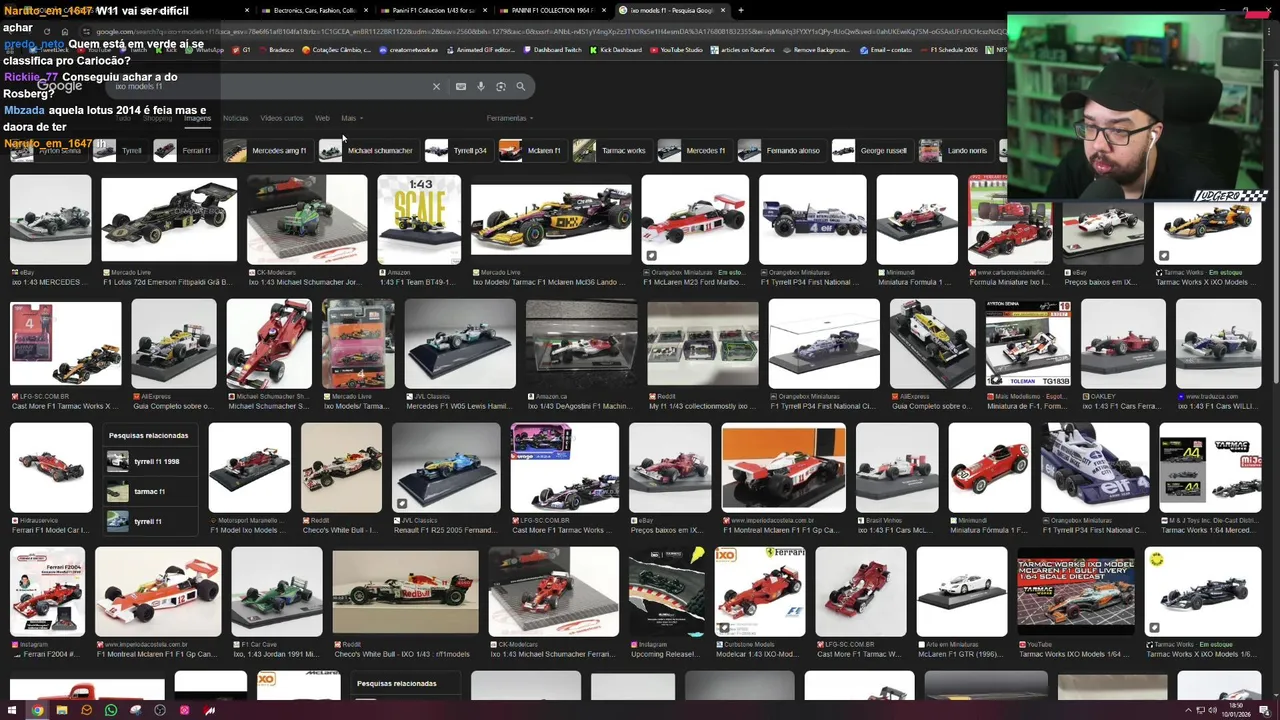Open F1 McLaren M23 Ford Marlboro image
Viewport: 1280px width, 720px height.
coord(695,220)
